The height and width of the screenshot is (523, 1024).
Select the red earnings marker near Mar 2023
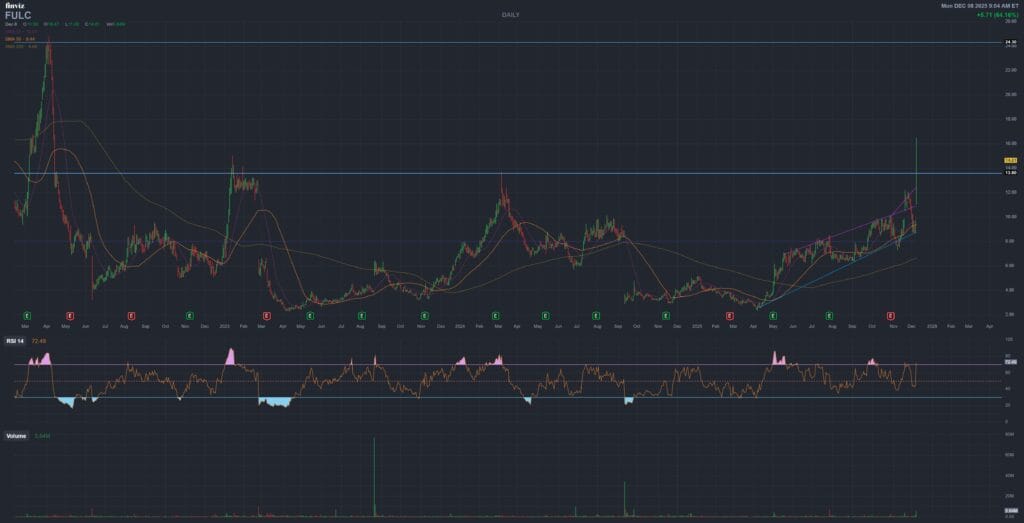point(265,315)
